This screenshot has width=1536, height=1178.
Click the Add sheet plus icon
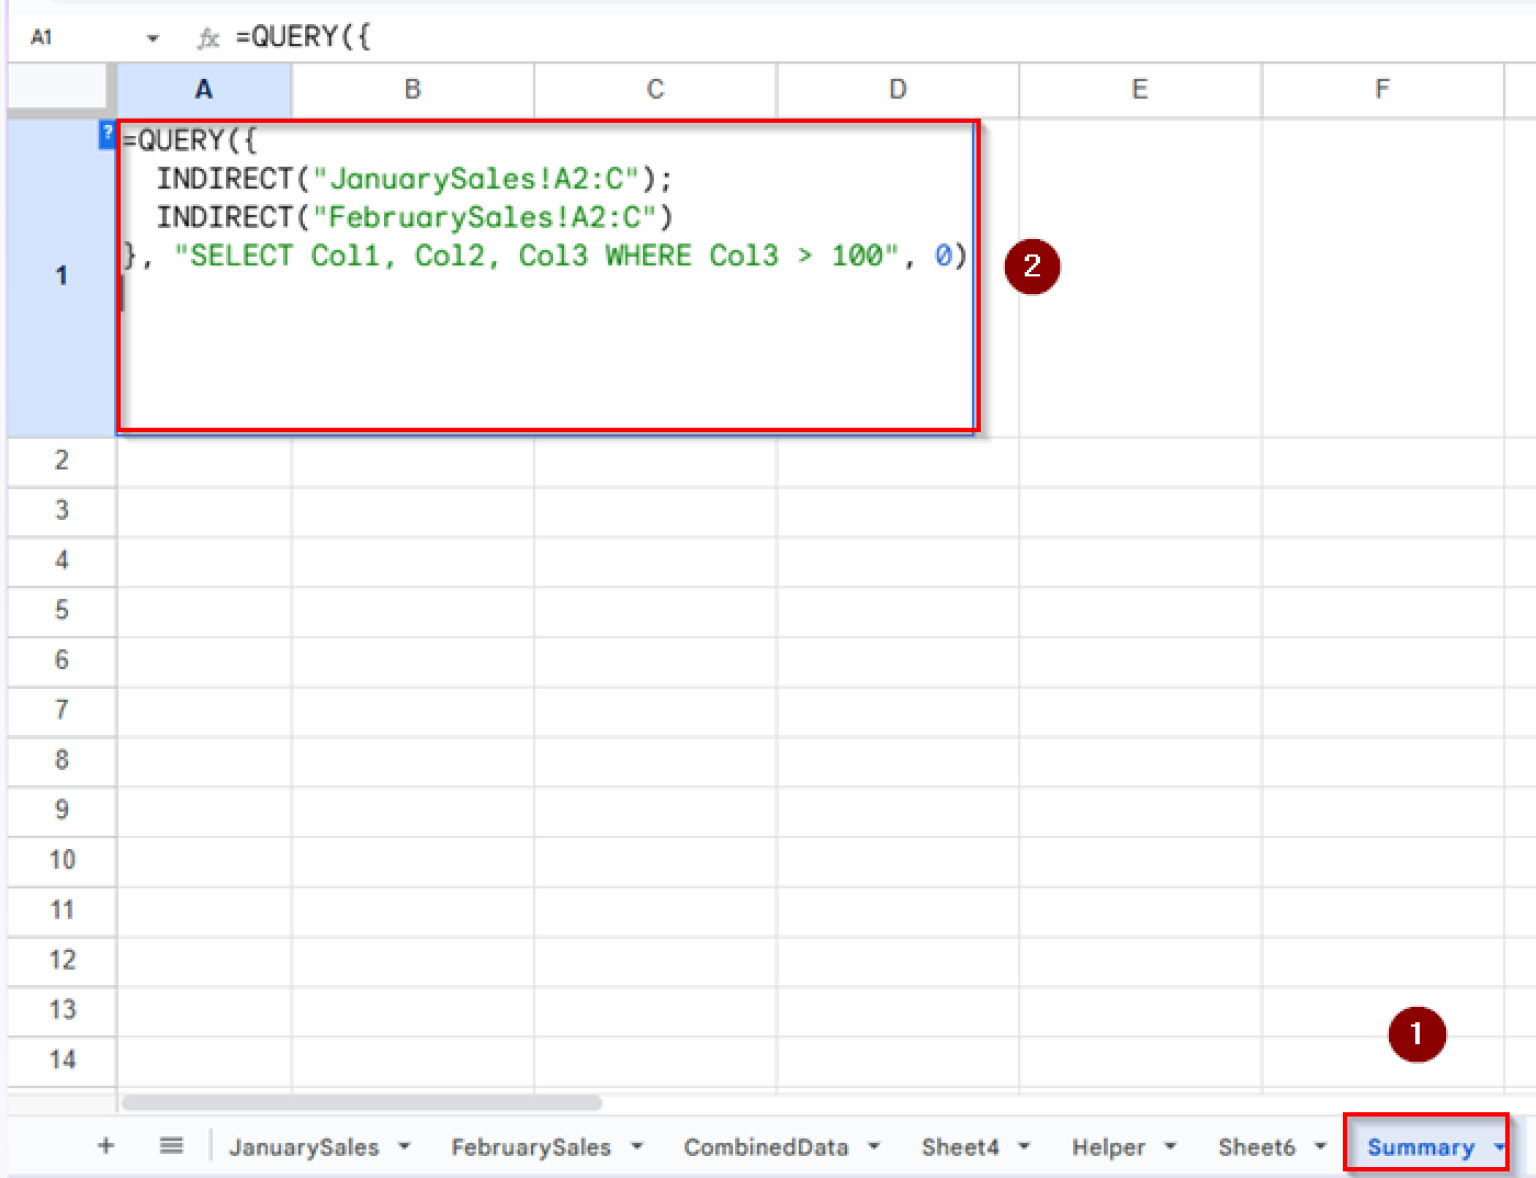click(104, 1146)
